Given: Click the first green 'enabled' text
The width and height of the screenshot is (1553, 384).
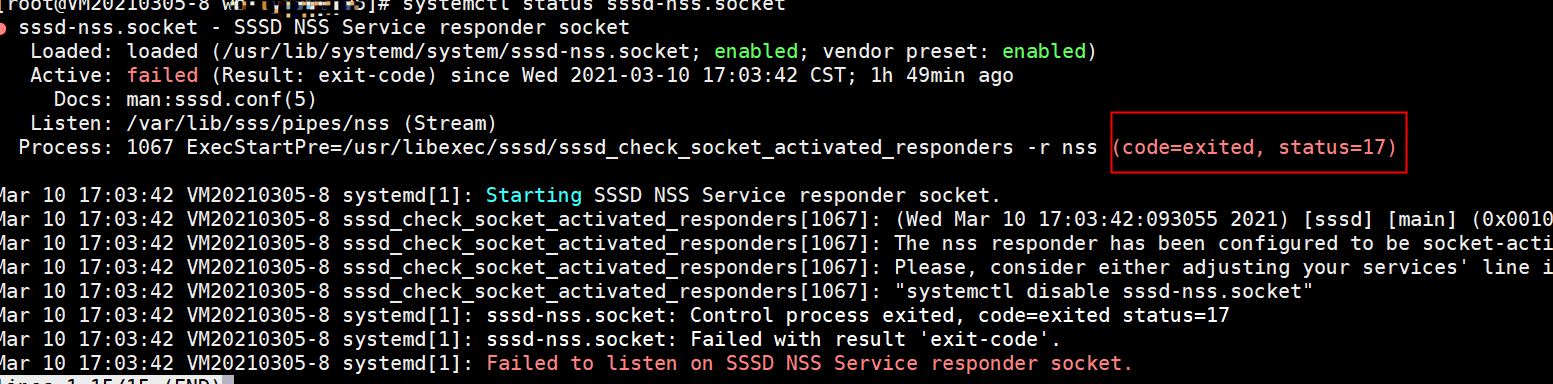Looking at the screenshot, I should point(755,52).
